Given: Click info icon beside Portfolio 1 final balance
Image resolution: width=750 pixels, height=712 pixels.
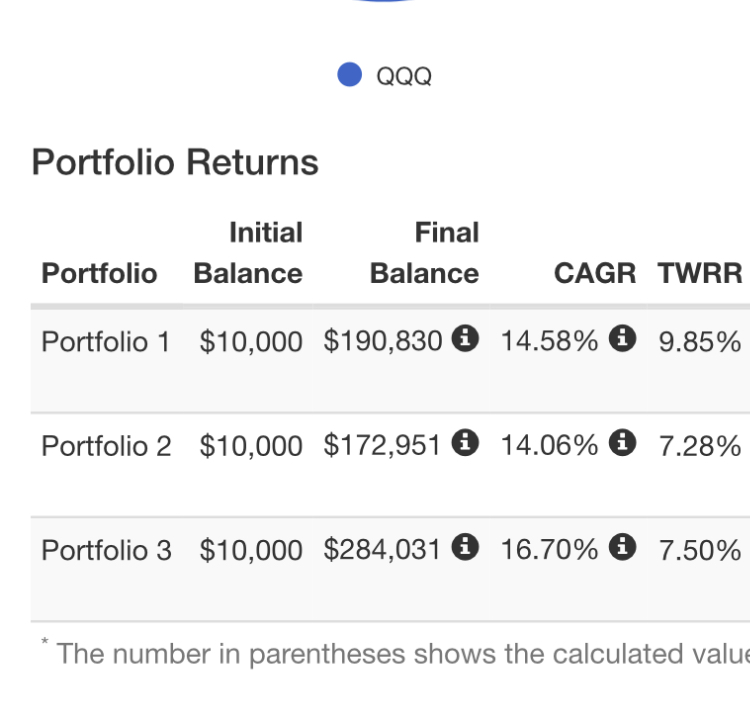Looking at the screenshot, I should (x=463, y=340).
